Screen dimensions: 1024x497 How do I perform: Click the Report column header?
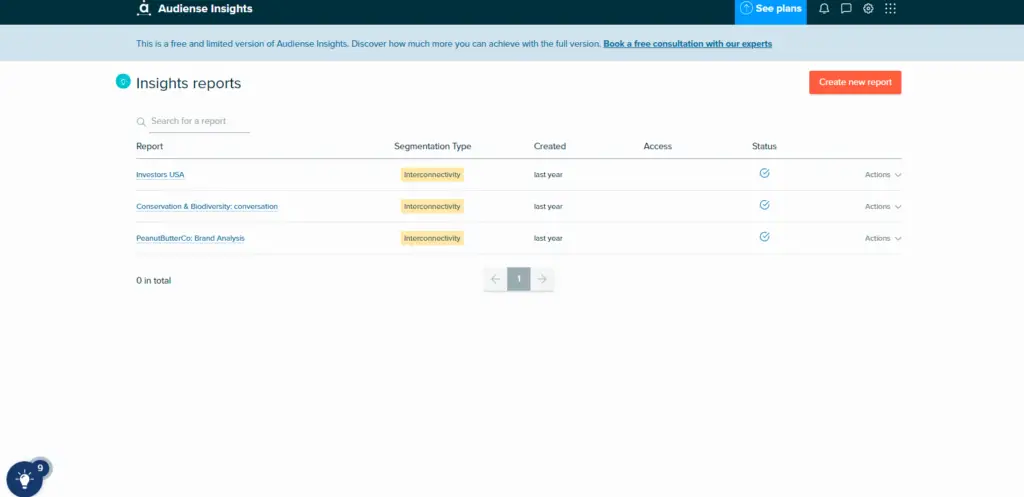tap(150, 146)
